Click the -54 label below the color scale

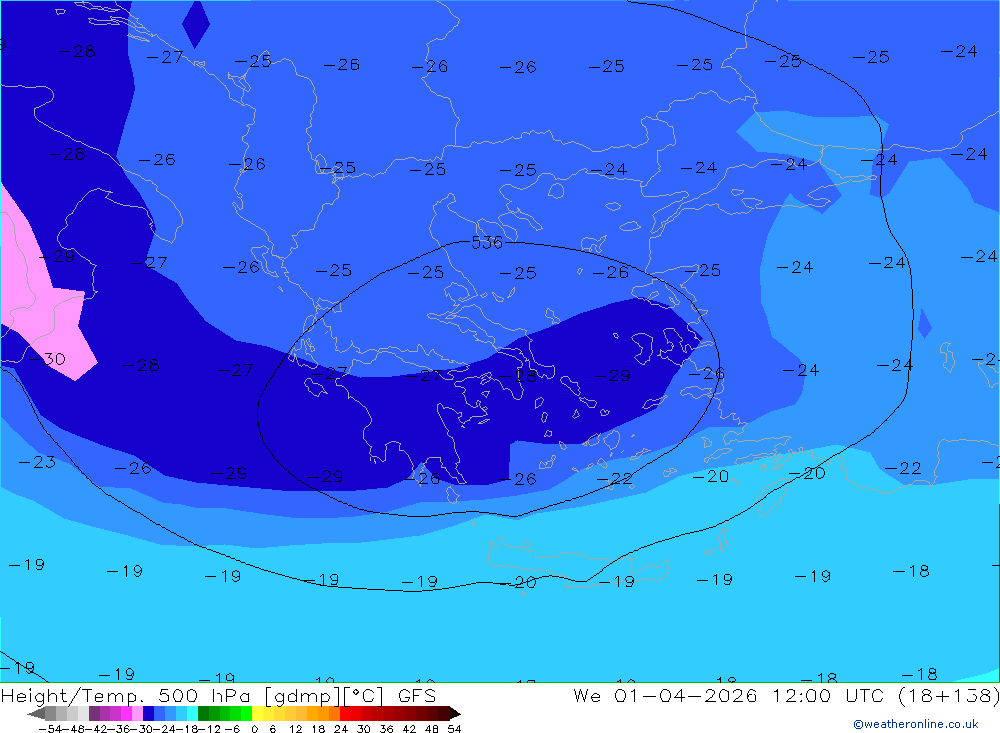(50, 729)
